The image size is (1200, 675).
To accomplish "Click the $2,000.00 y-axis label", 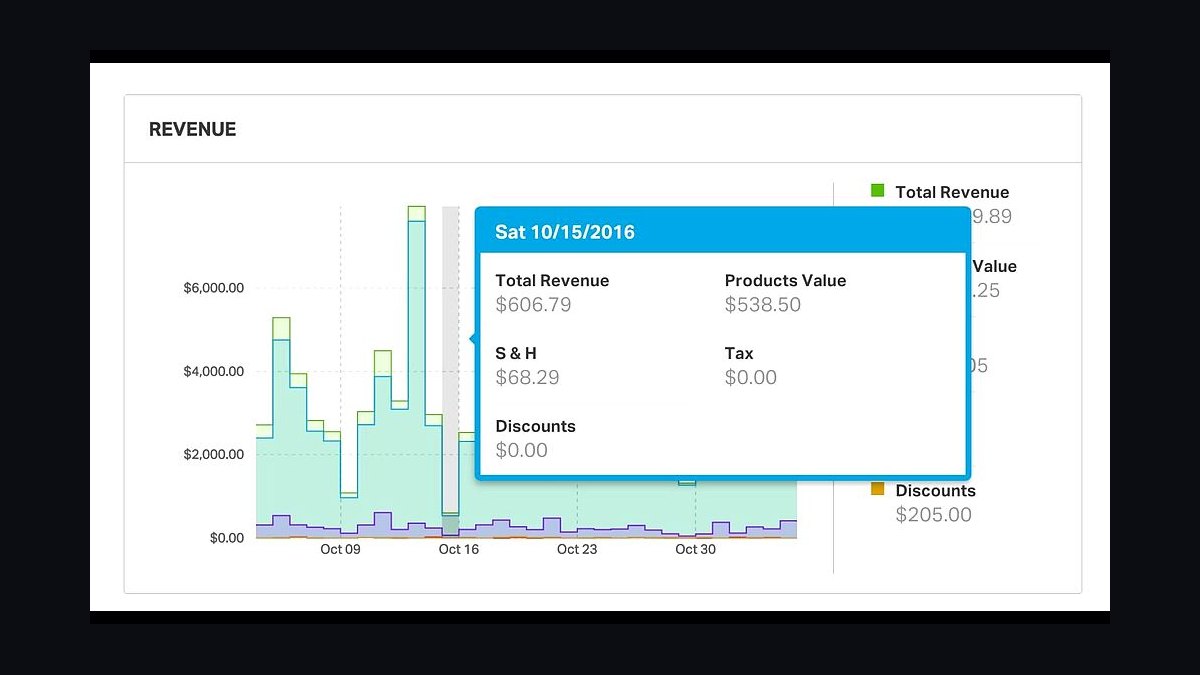I will point(214,454).
